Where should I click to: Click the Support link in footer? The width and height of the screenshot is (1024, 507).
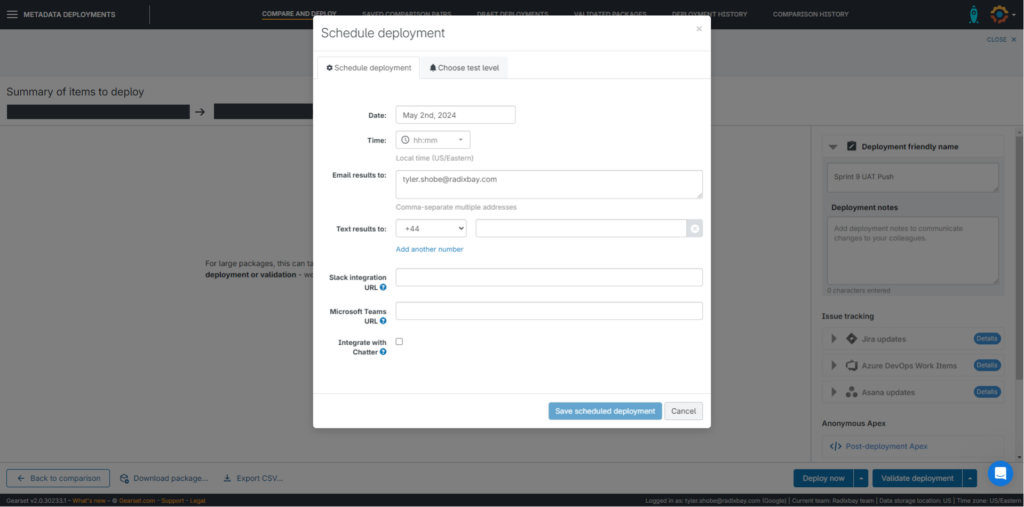pos(172,500)
